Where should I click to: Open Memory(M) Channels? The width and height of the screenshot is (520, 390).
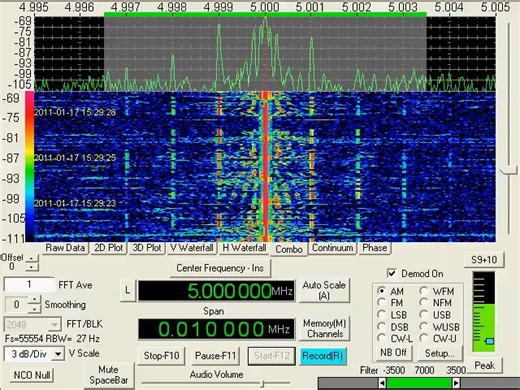pos(324,328)
